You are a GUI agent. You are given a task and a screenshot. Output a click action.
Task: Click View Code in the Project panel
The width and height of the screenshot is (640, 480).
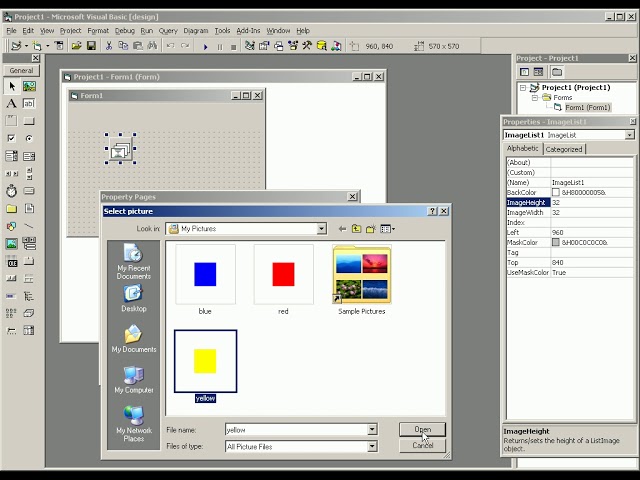[x=524, y=72]
